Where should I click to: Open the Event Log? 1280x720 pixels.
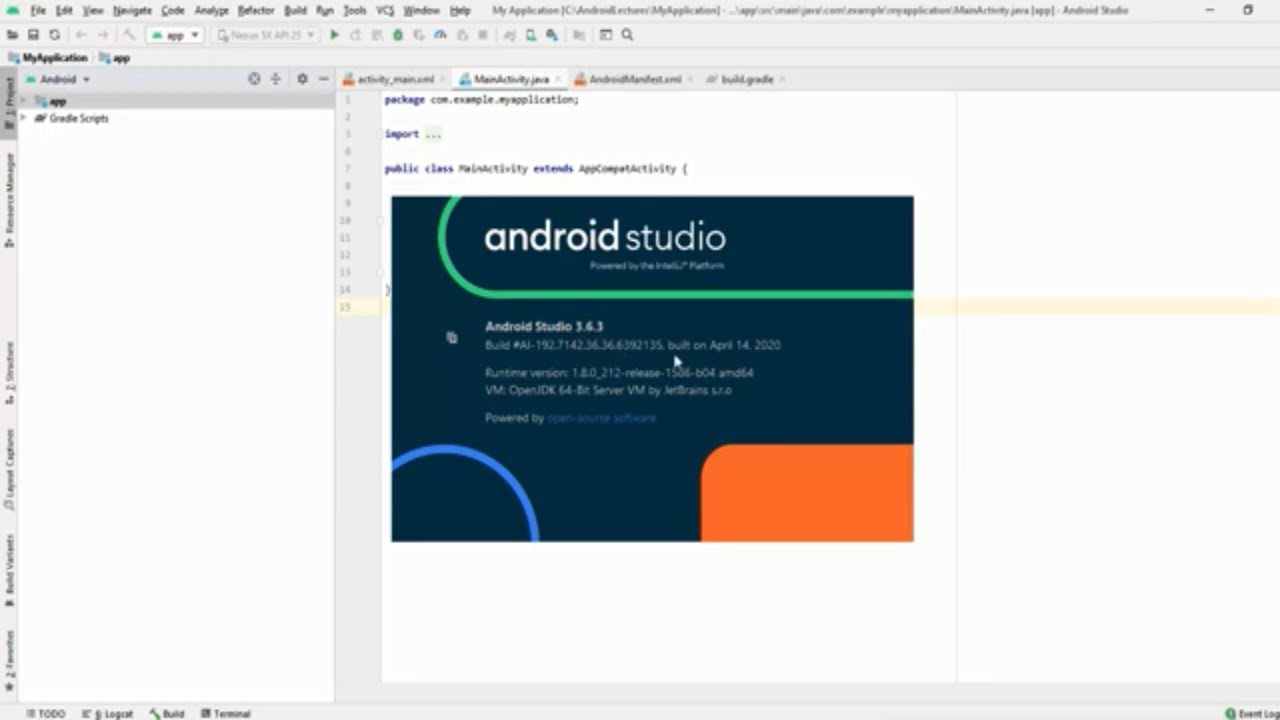pyautogui.click(x=1252, y=713)
